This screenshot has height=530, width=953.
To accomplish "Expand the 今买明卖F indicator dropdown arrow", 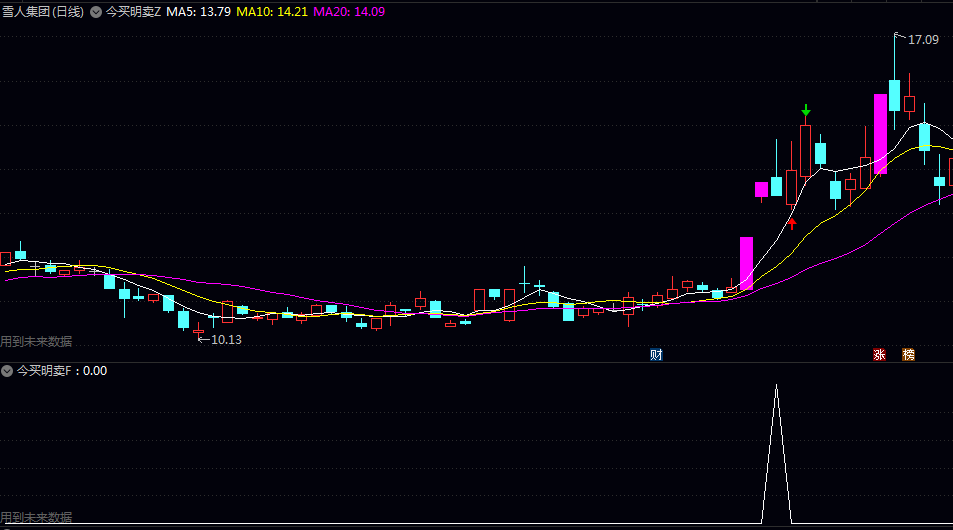I will 7,371.
